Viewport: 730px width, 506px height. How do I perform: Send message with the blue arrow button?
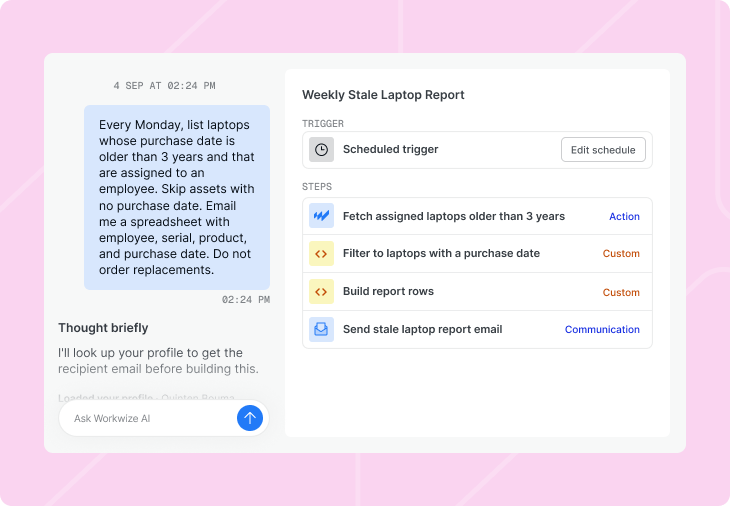coord(250,418)
